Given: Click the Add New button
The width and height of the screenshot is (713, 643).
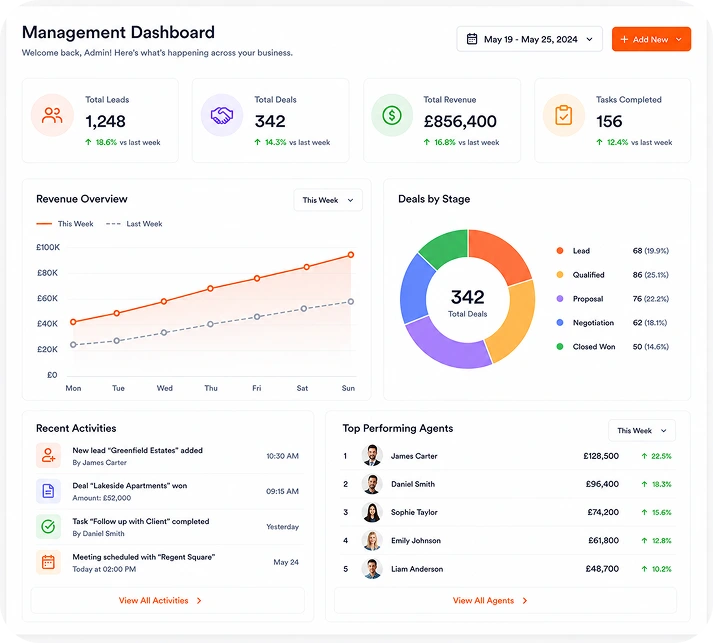Looking at the screenshot, I should tap(651, 39).
